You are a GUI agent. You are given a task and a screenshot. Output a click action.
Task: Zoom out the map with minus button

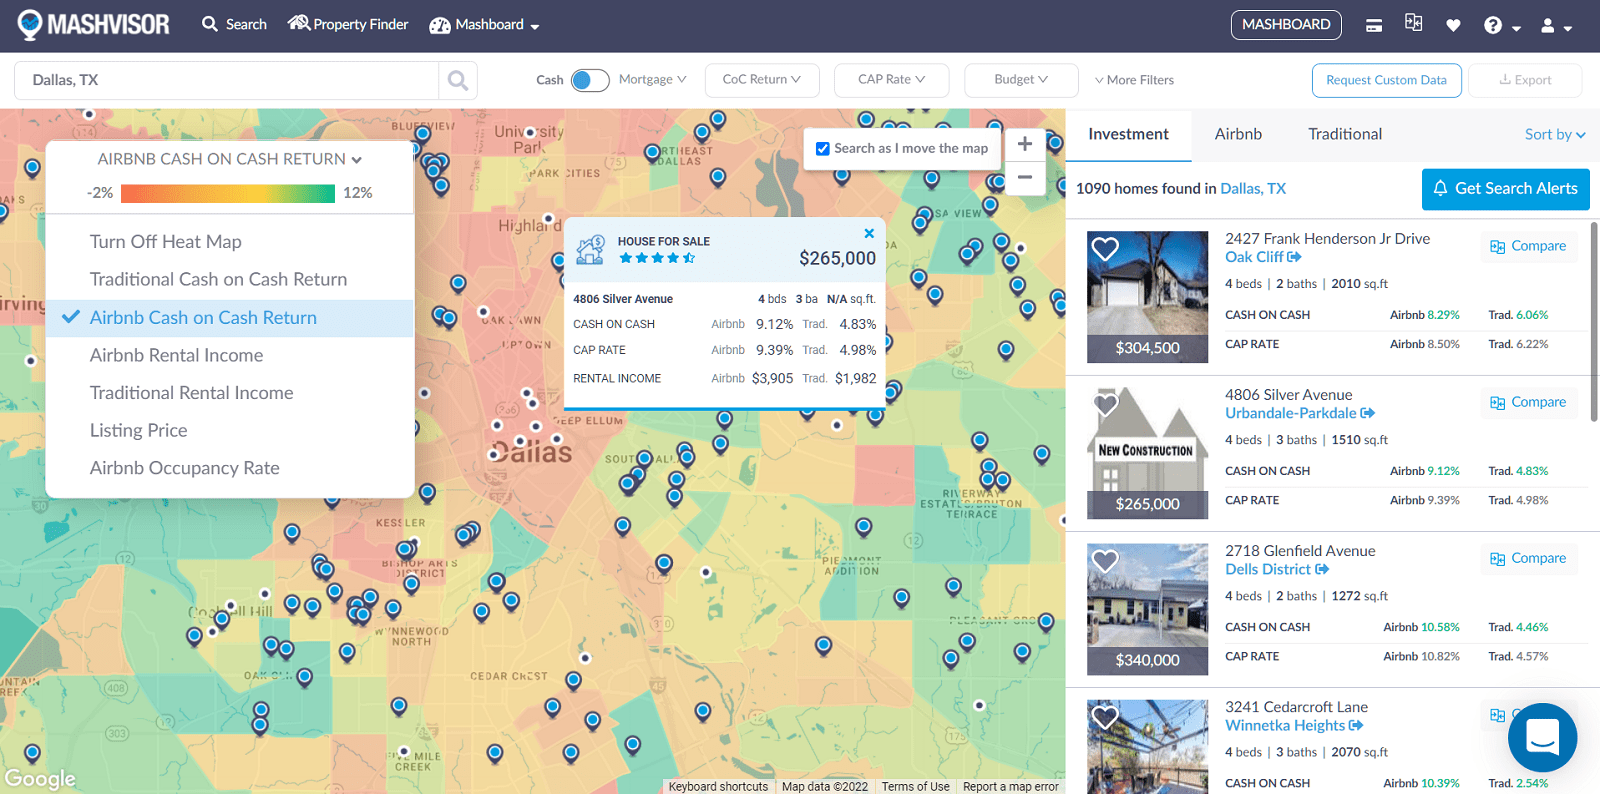[x=1025, y=177]
